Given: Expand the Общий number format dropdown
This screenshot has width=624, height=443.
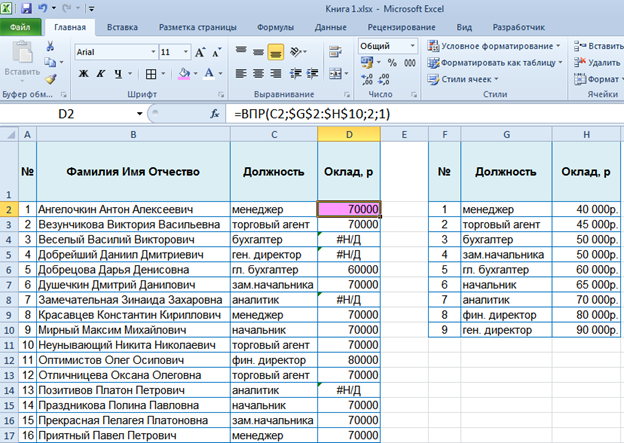Looking at the screenshot, I should pos(410,47).
